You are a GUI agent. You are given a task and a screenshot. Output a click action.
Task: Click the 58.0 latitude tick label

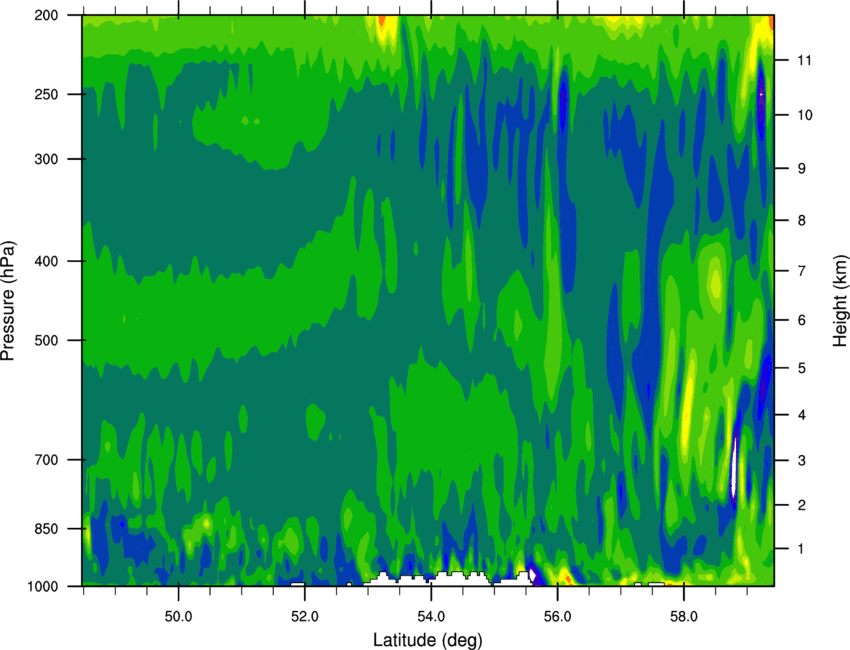pos(684,617)
